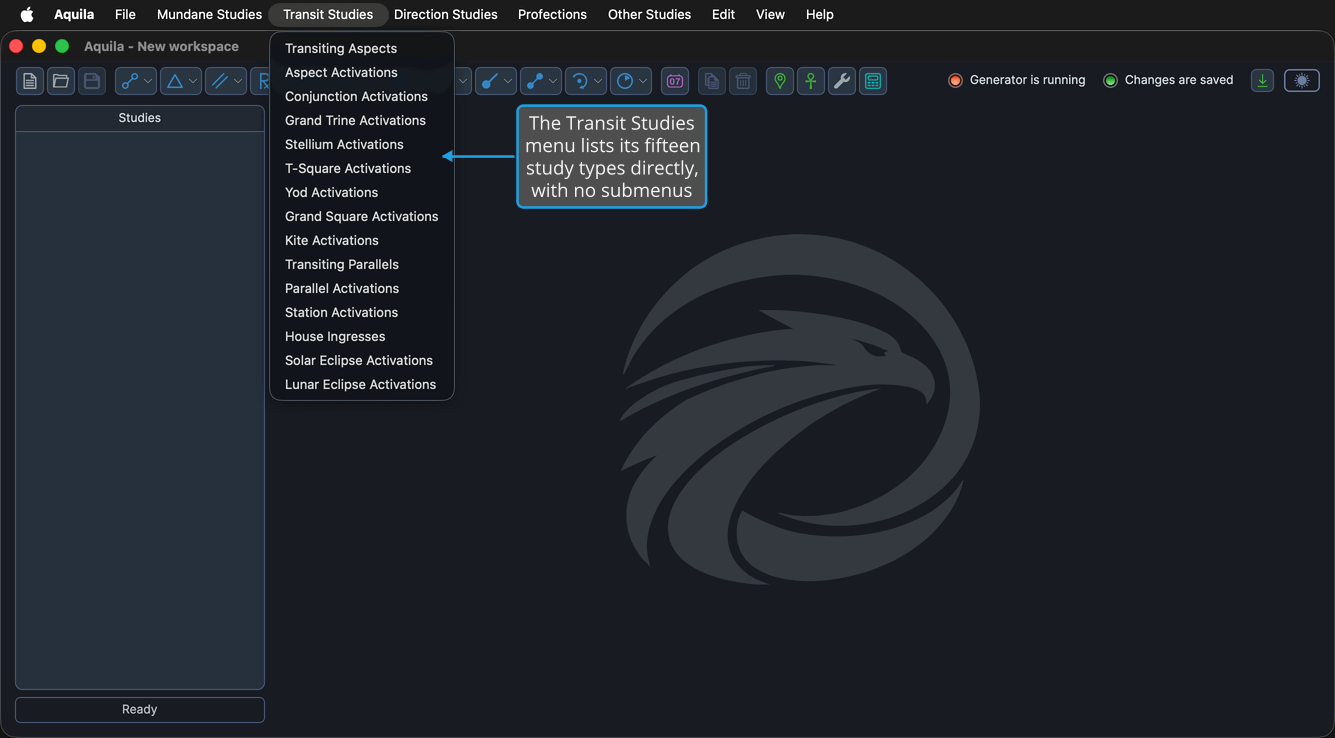
Task: Click the triangle pattern study icon
Action: pos(174,81)
